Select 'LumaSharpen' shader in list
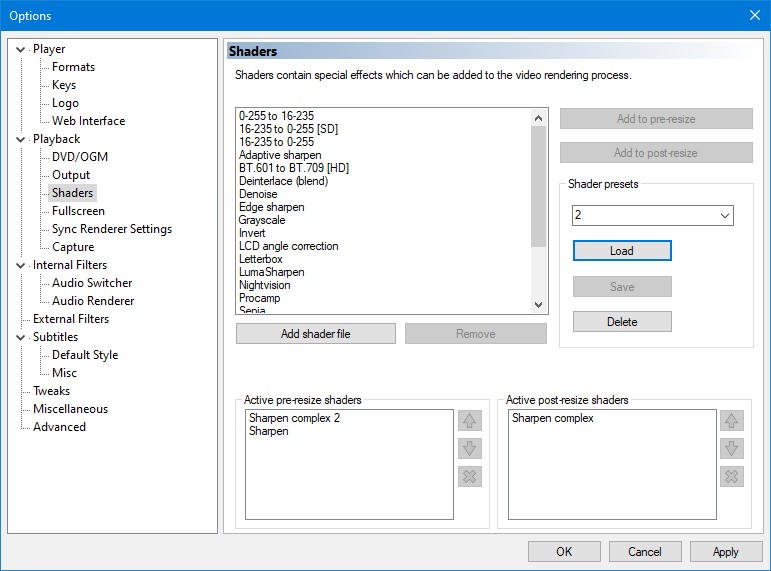 coord(271,272)
